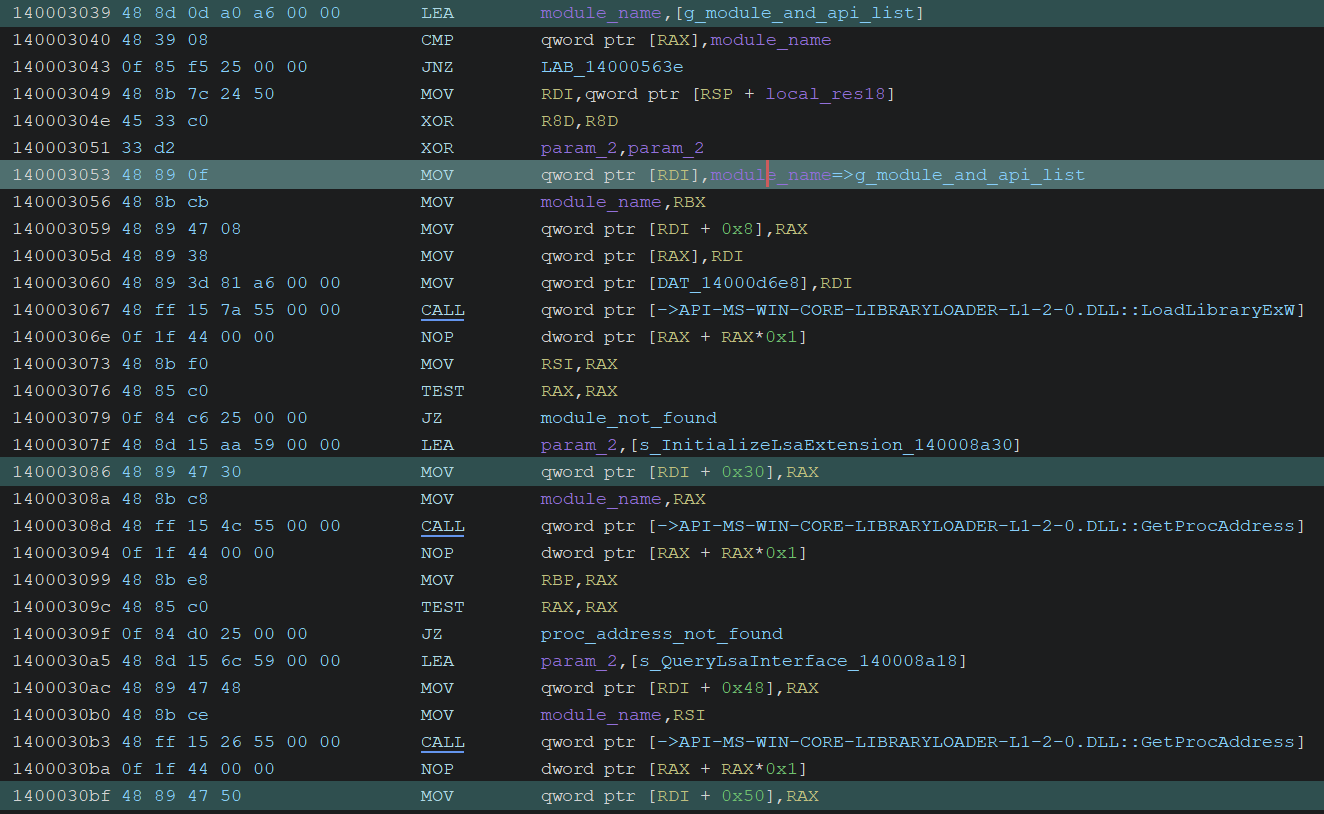This screenshot has height=814, width=1324.
Task: Select the RSI,RAX operands at 140003073
Action: coord(580,364)
